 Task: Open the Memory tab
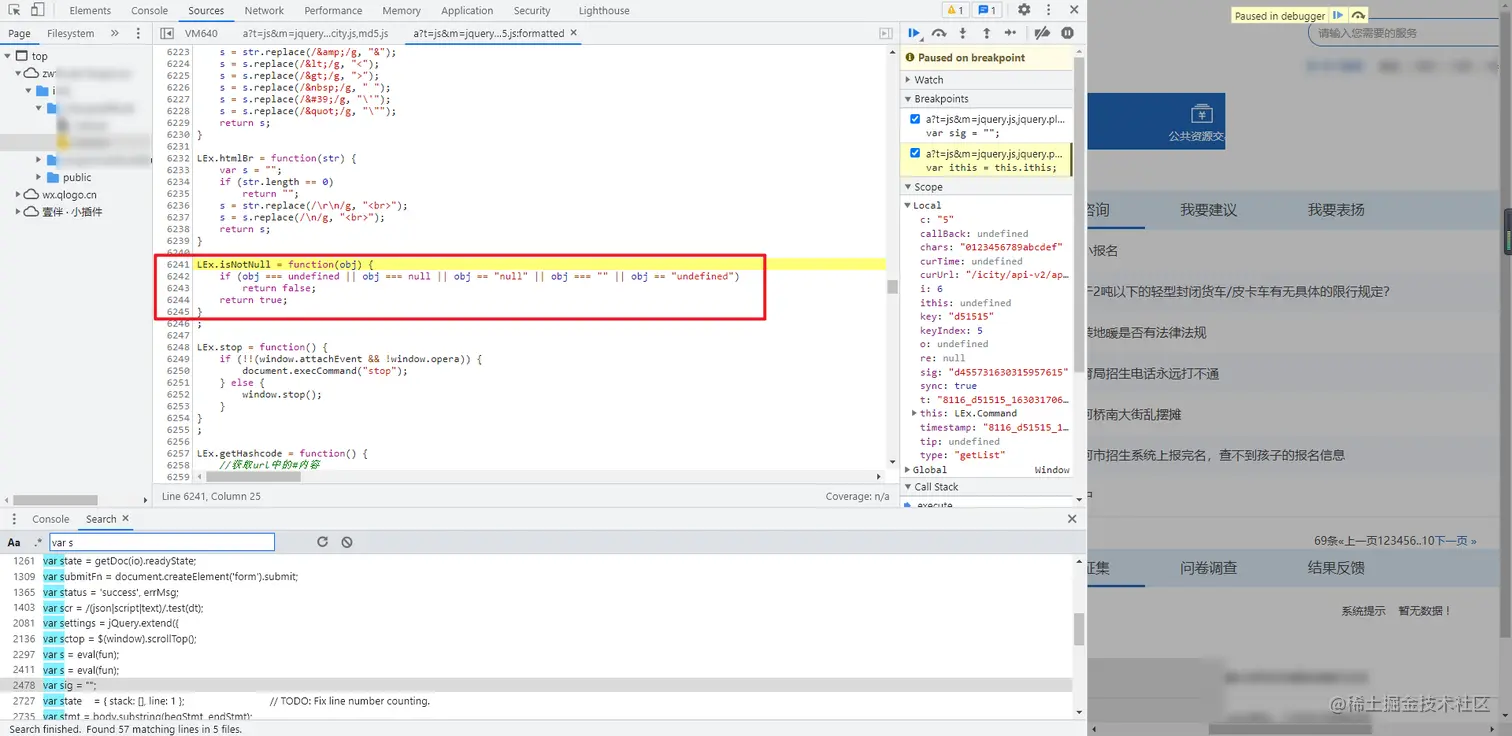coord(401,10)
